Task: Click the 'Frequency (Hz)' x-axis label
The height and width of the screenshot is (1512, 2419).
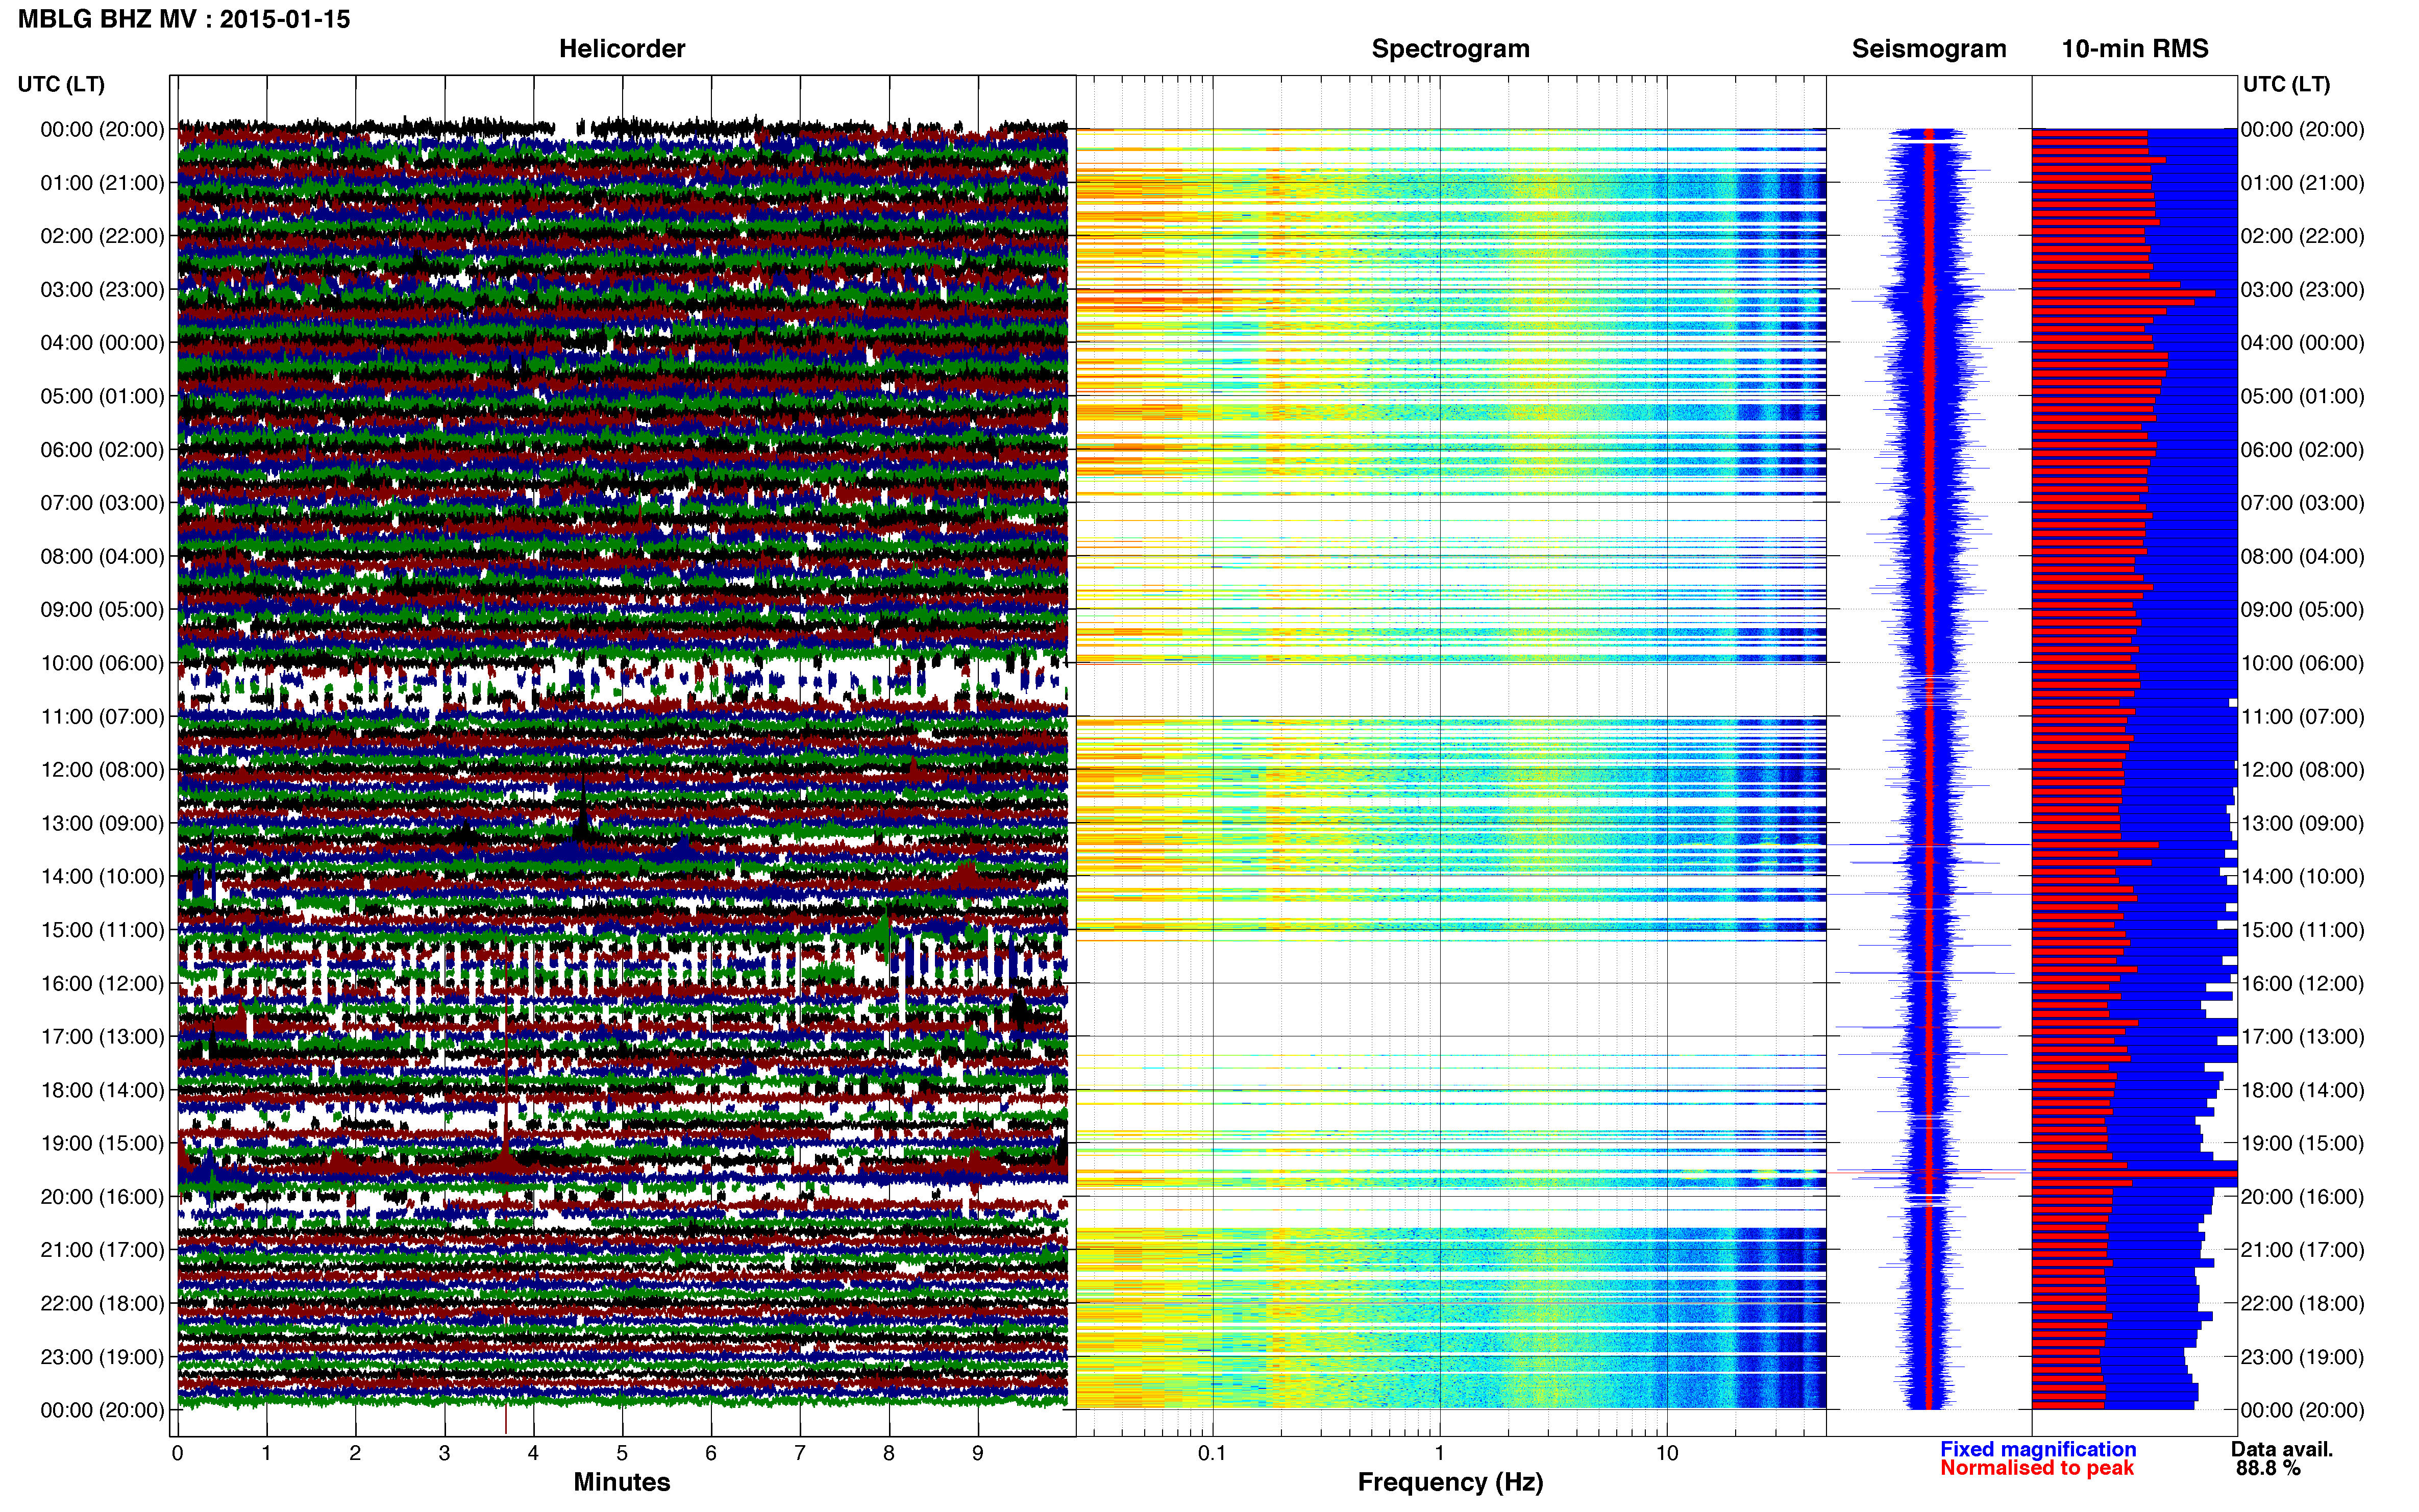Action: coord(1450,1482)
